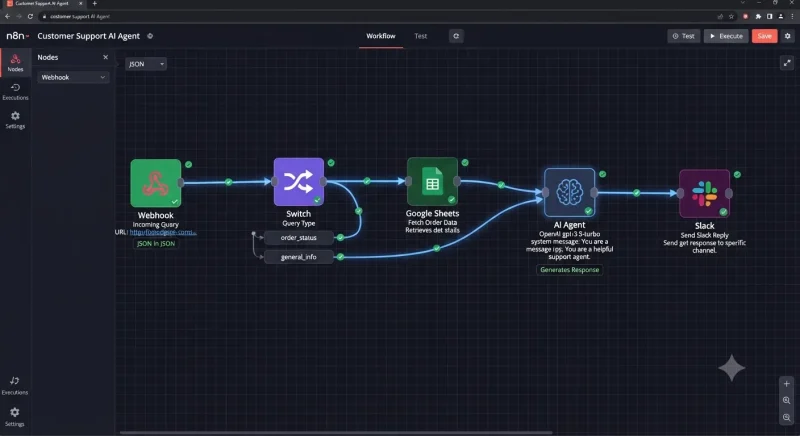
Task: Select Customer Support AI Agent browser tab
Action: click(44, 4)
